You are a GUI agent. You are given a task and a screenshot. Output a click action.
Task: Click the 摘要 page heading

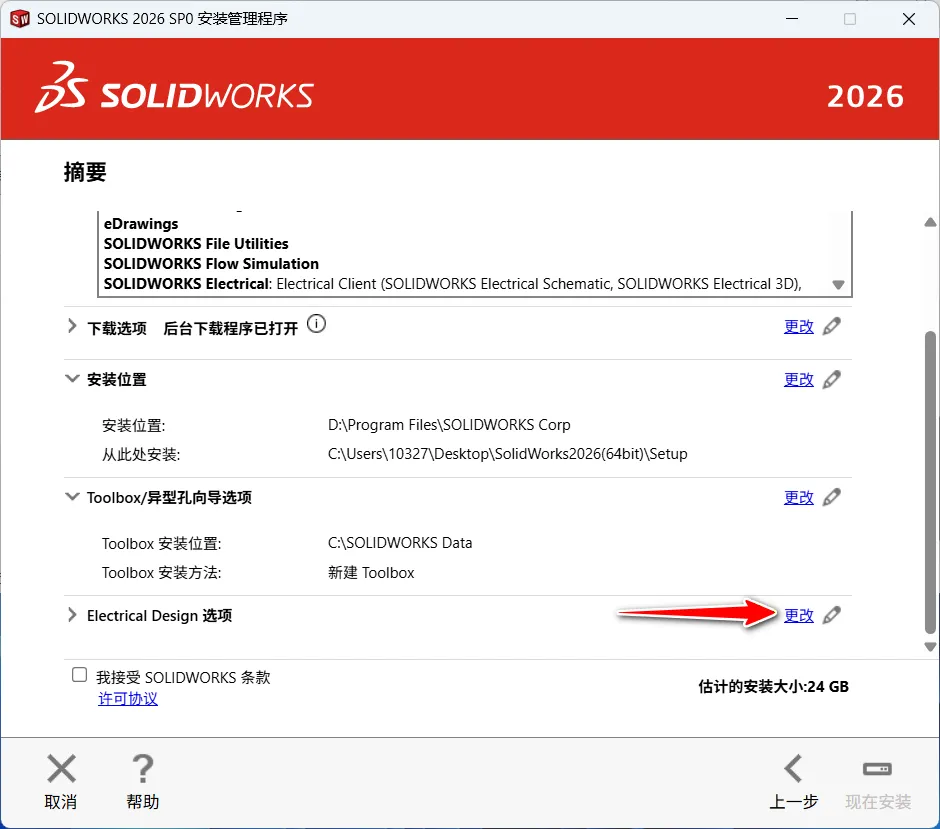85,173
